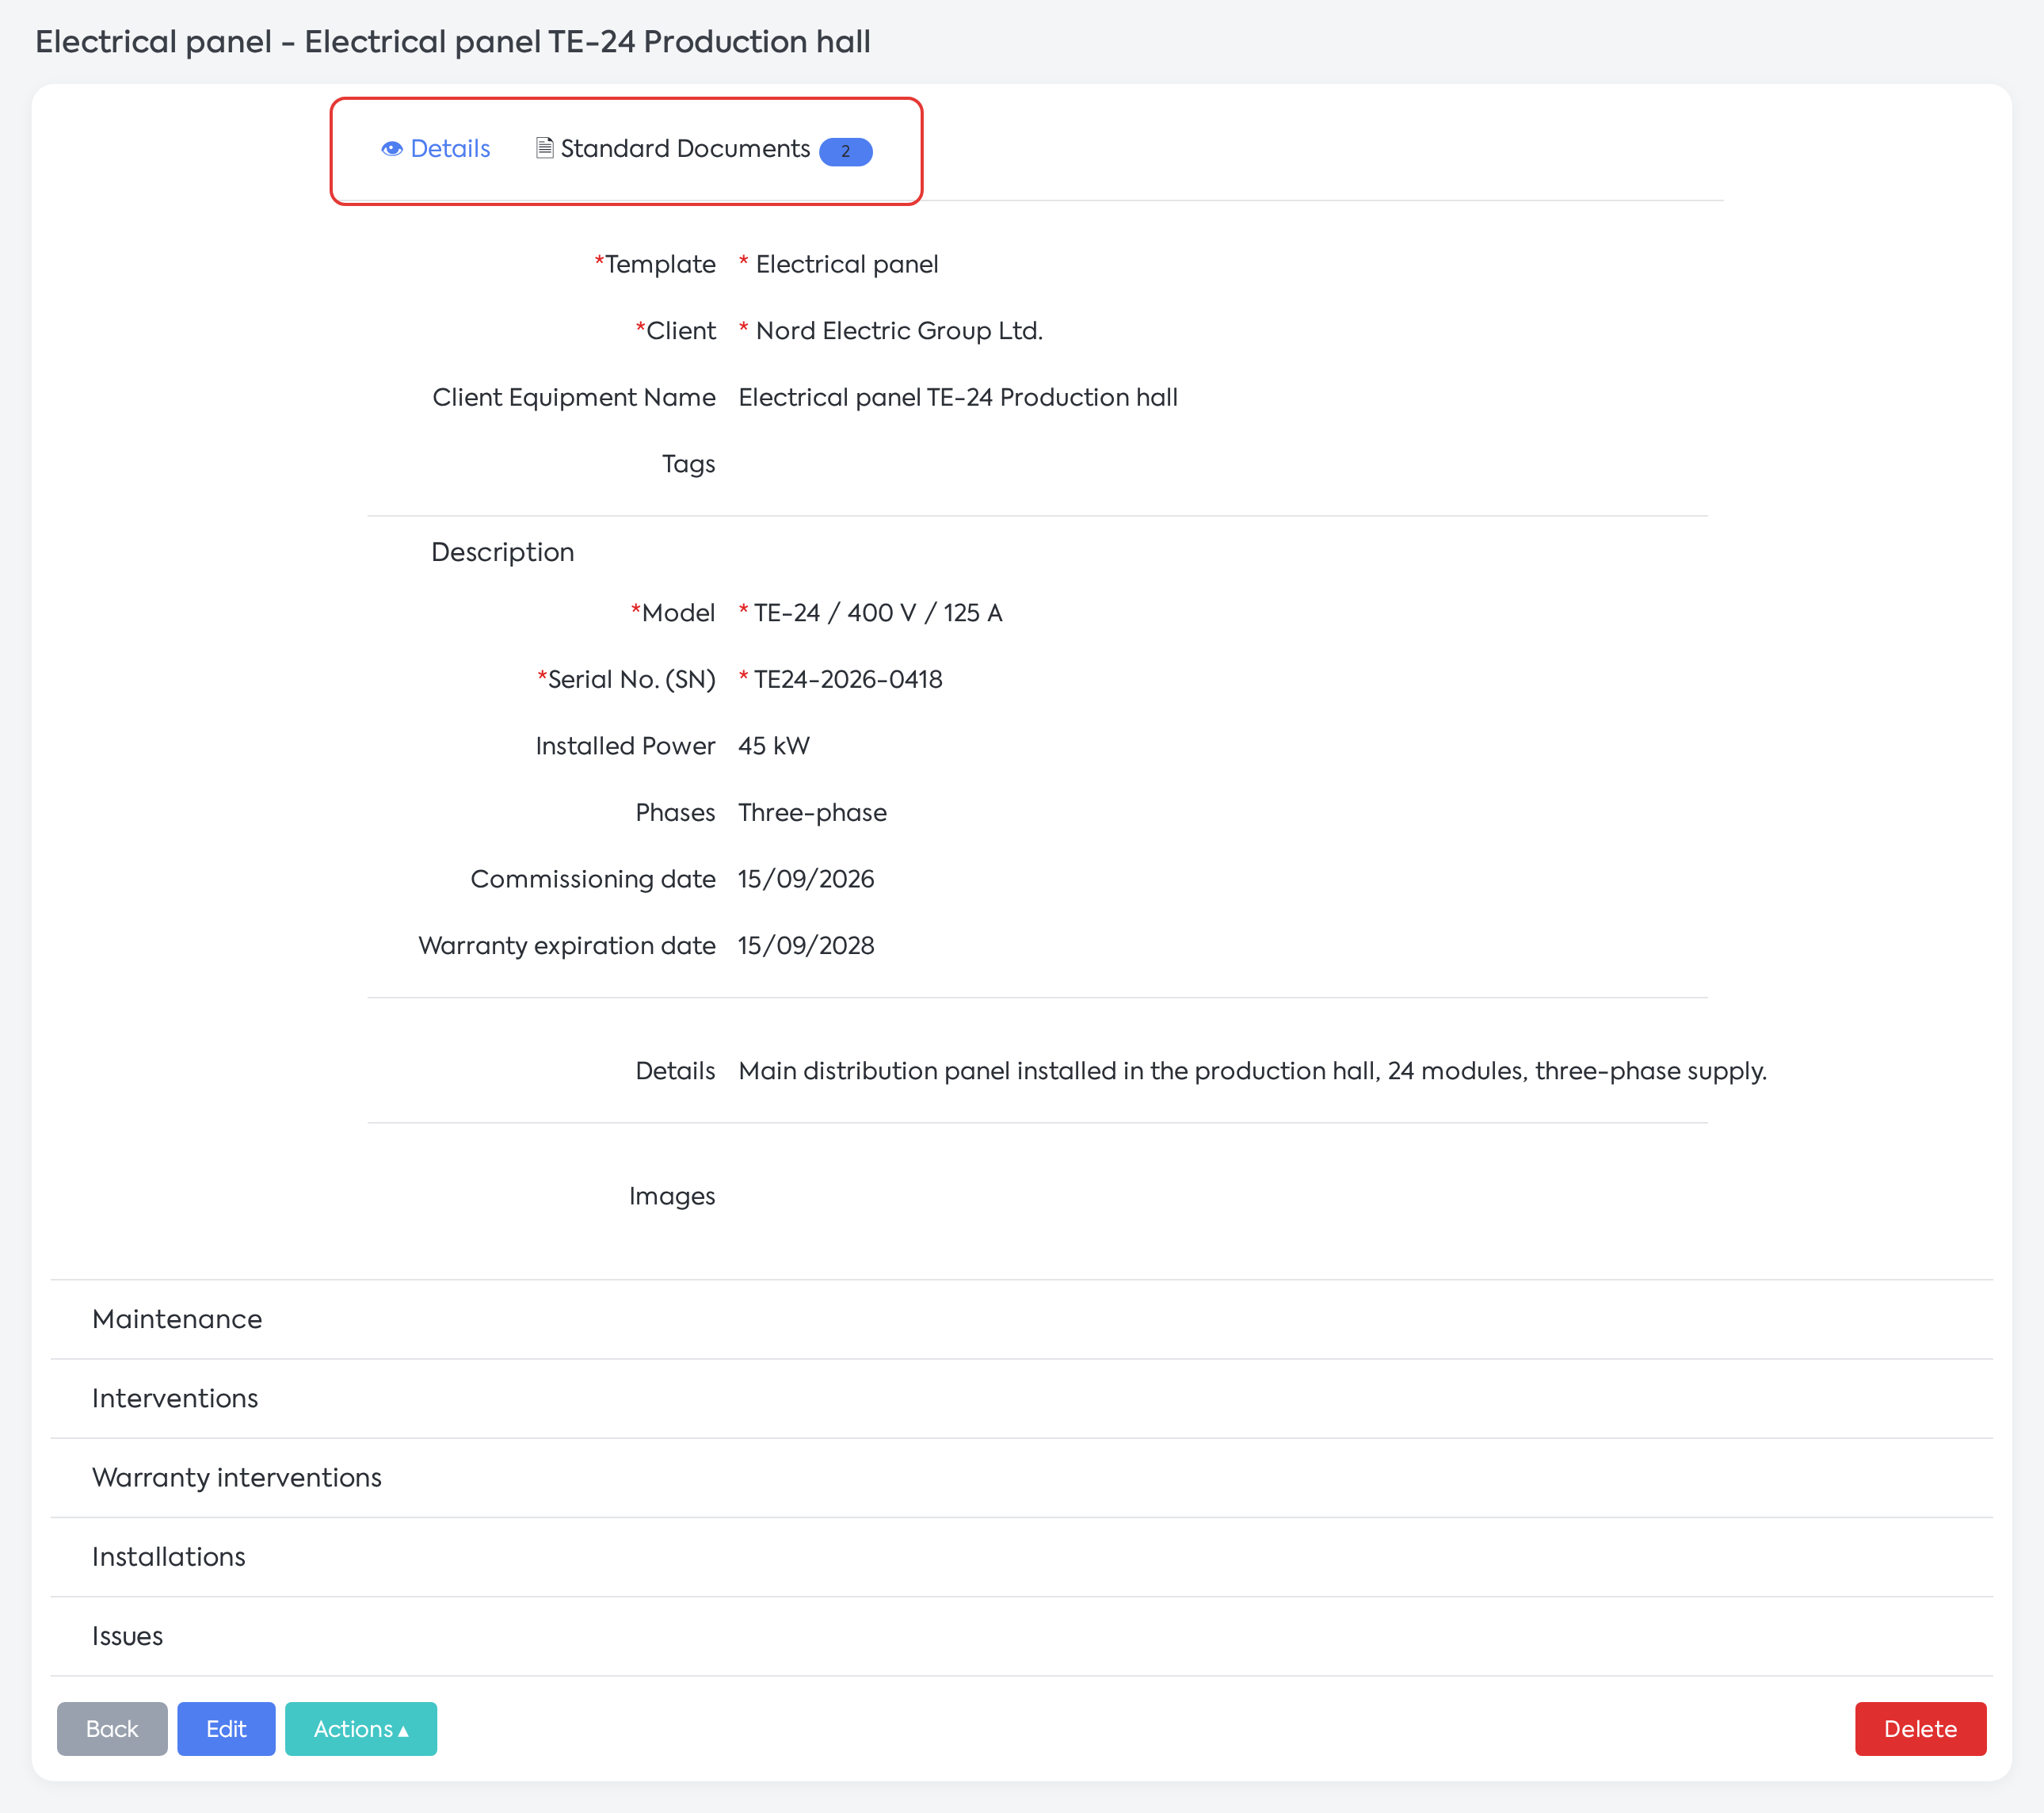Open the Details tab
This screenshot has height=1813, width=2044.
pos(436,149)
